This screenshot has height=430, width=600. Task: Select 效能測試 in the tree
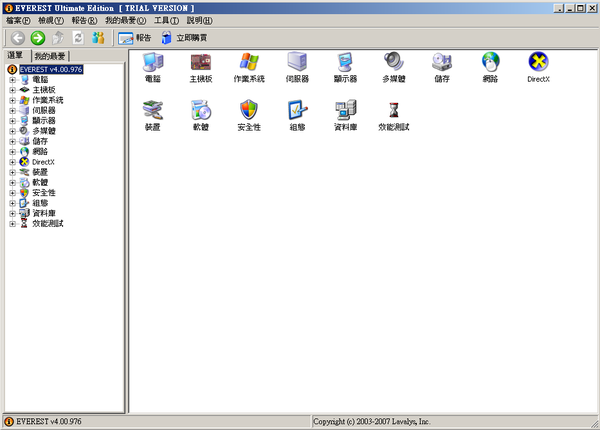click(x=48, y=224)
